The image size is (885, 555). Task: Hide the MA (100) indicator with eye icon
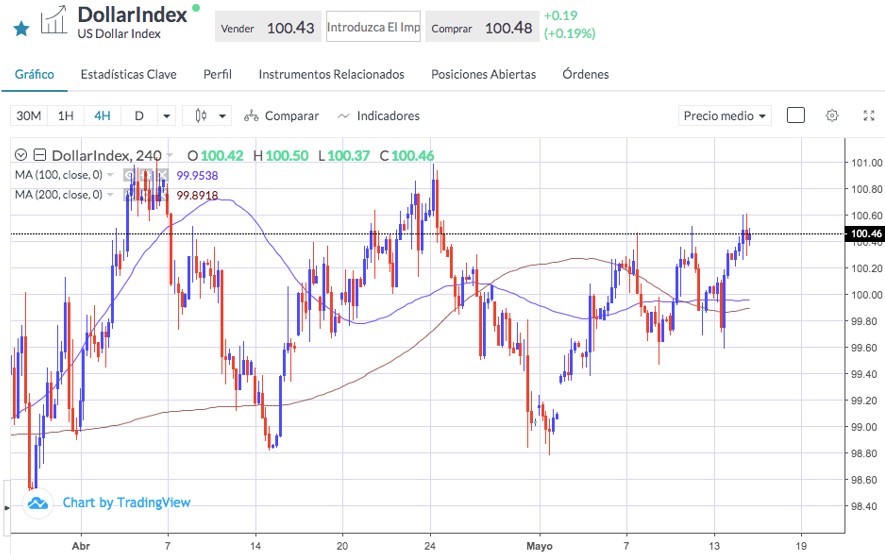click(x=129, y=175)
